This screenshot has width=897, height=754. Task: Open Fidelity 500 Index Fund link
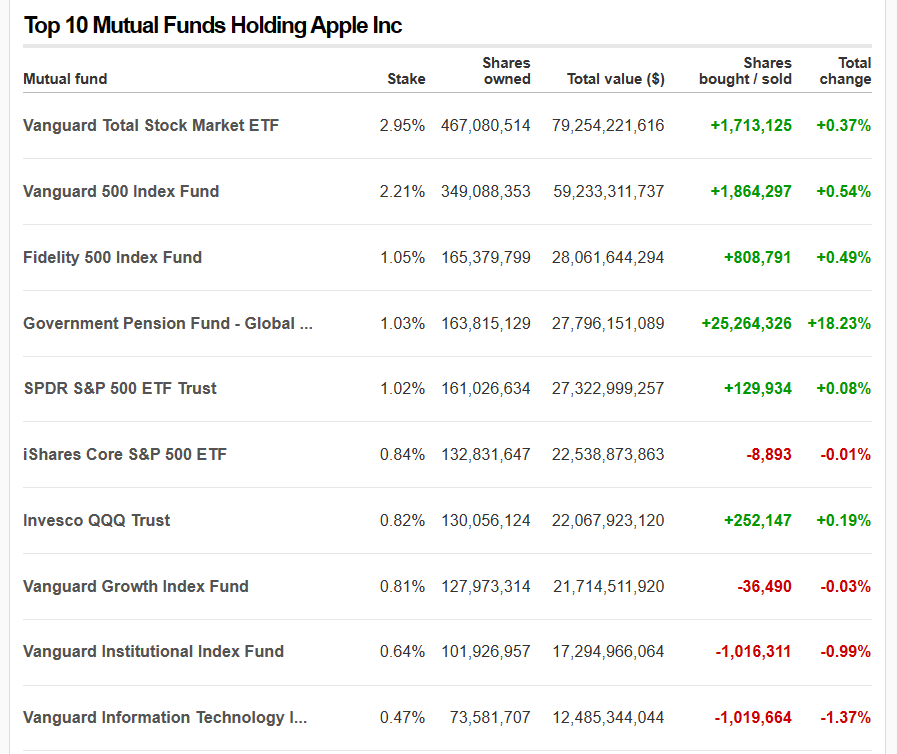112,257
